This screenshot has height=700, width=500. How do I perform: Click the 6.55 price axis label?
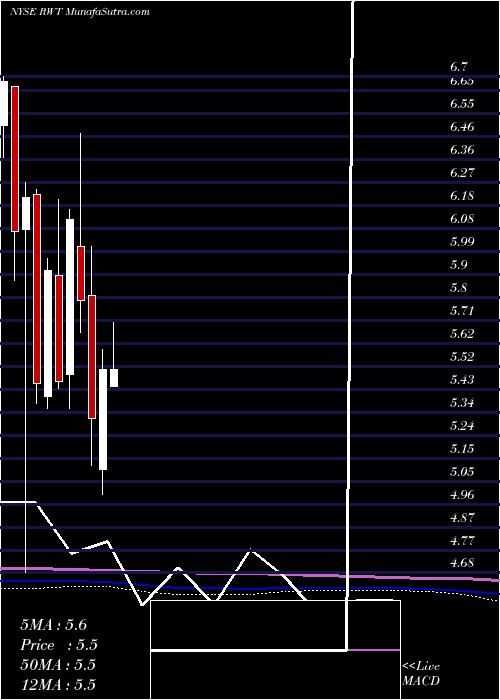[x=461, y=104]
